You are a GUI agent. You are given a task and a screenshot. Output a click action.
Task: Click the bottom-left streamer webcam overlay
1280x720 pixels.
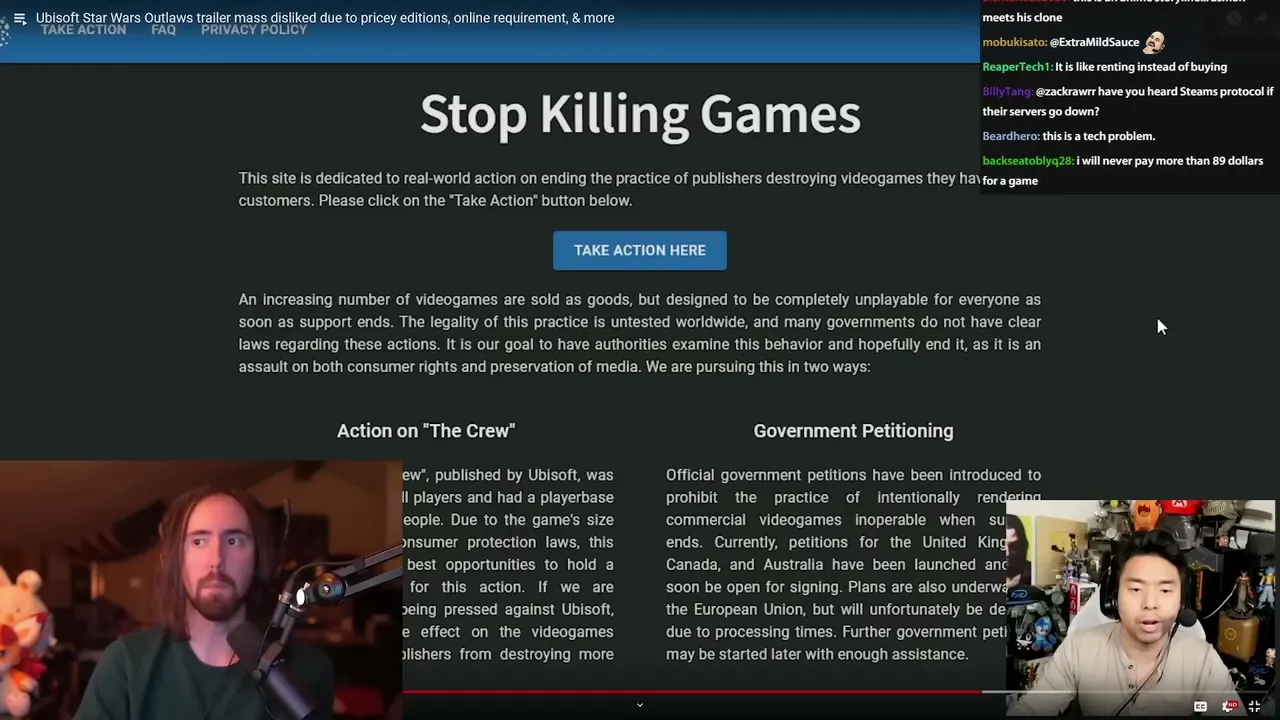[x=200, y=590]
